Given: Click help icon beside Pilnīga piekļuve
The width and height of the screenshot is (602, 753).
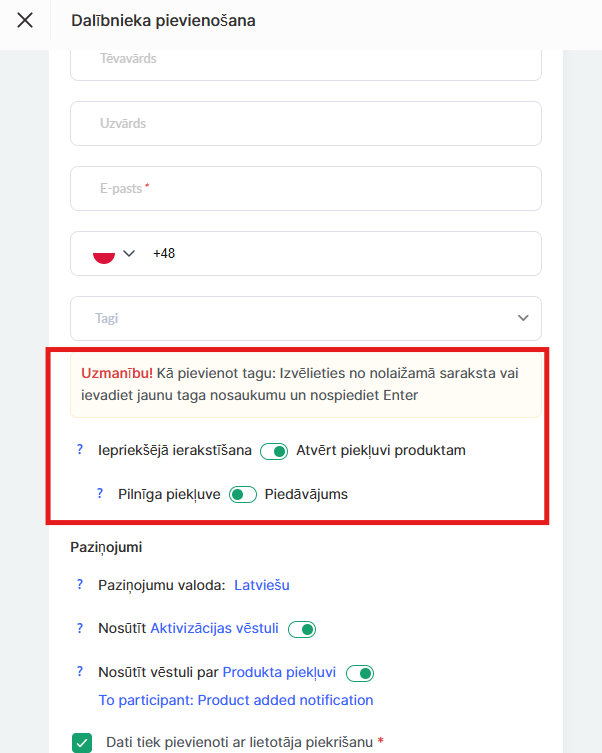Looking at the screenshot, I should [100, 493].
